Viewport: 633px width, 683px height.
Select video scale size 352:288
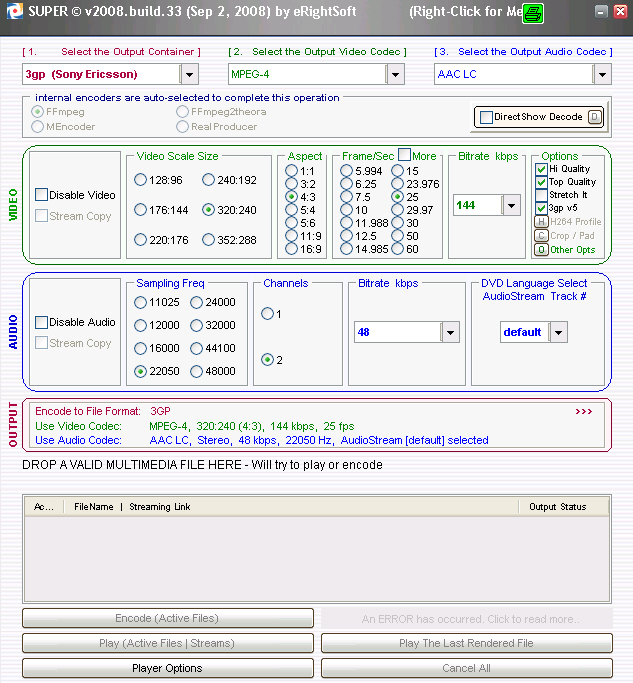[x=208, y=240]
